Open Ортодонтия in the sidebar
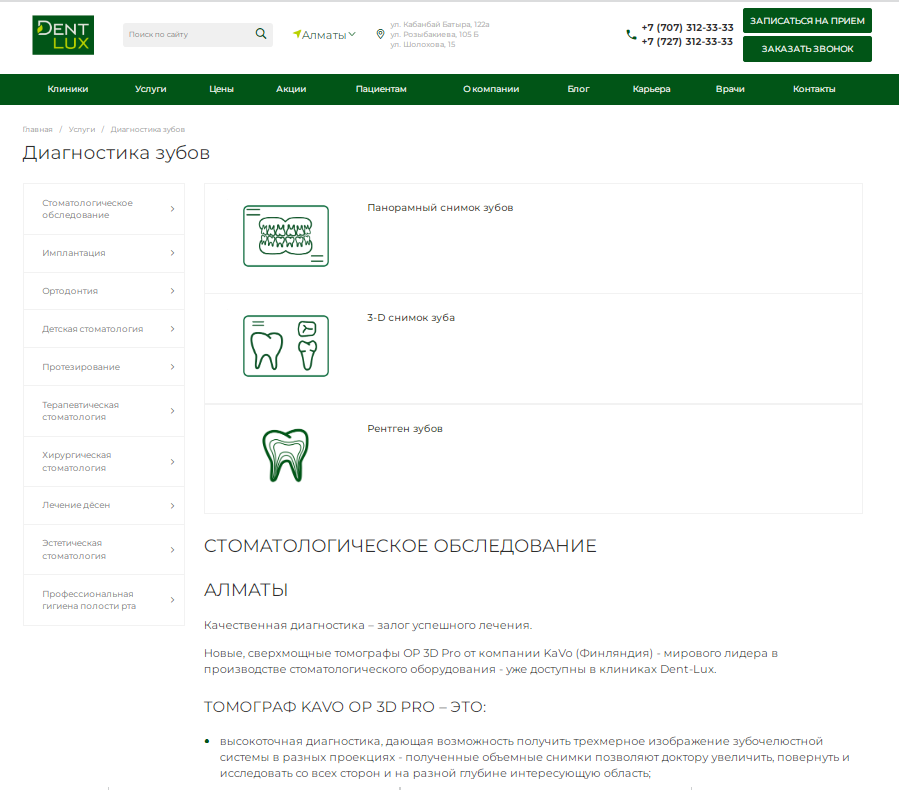The width and height of the screenshot is (899, 790). 70,291
